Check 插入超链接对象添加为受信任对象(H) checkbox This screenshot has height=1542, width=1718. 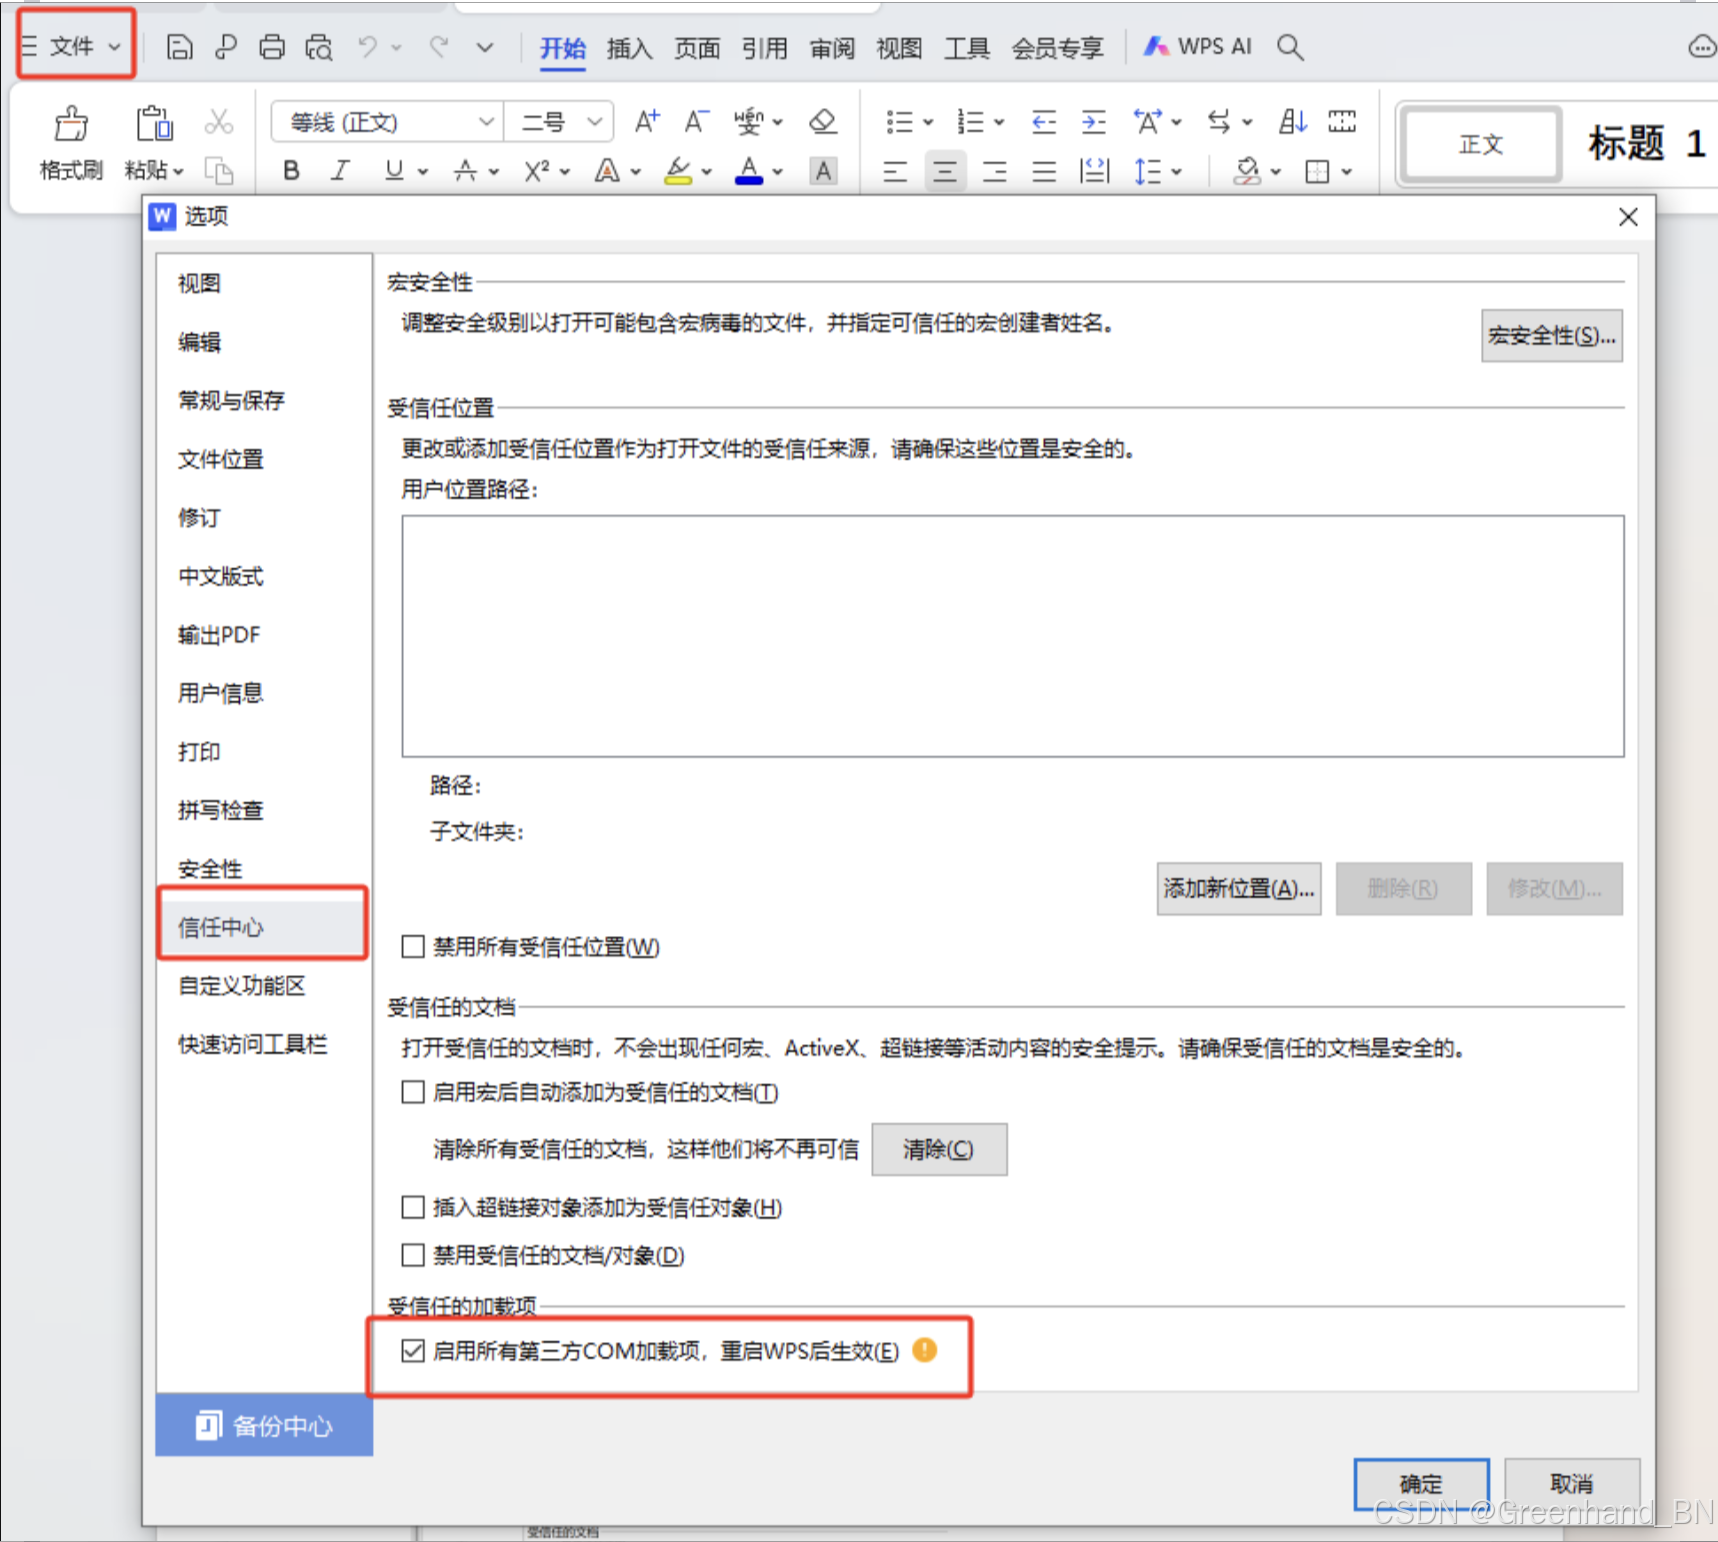click(413, 1207)
